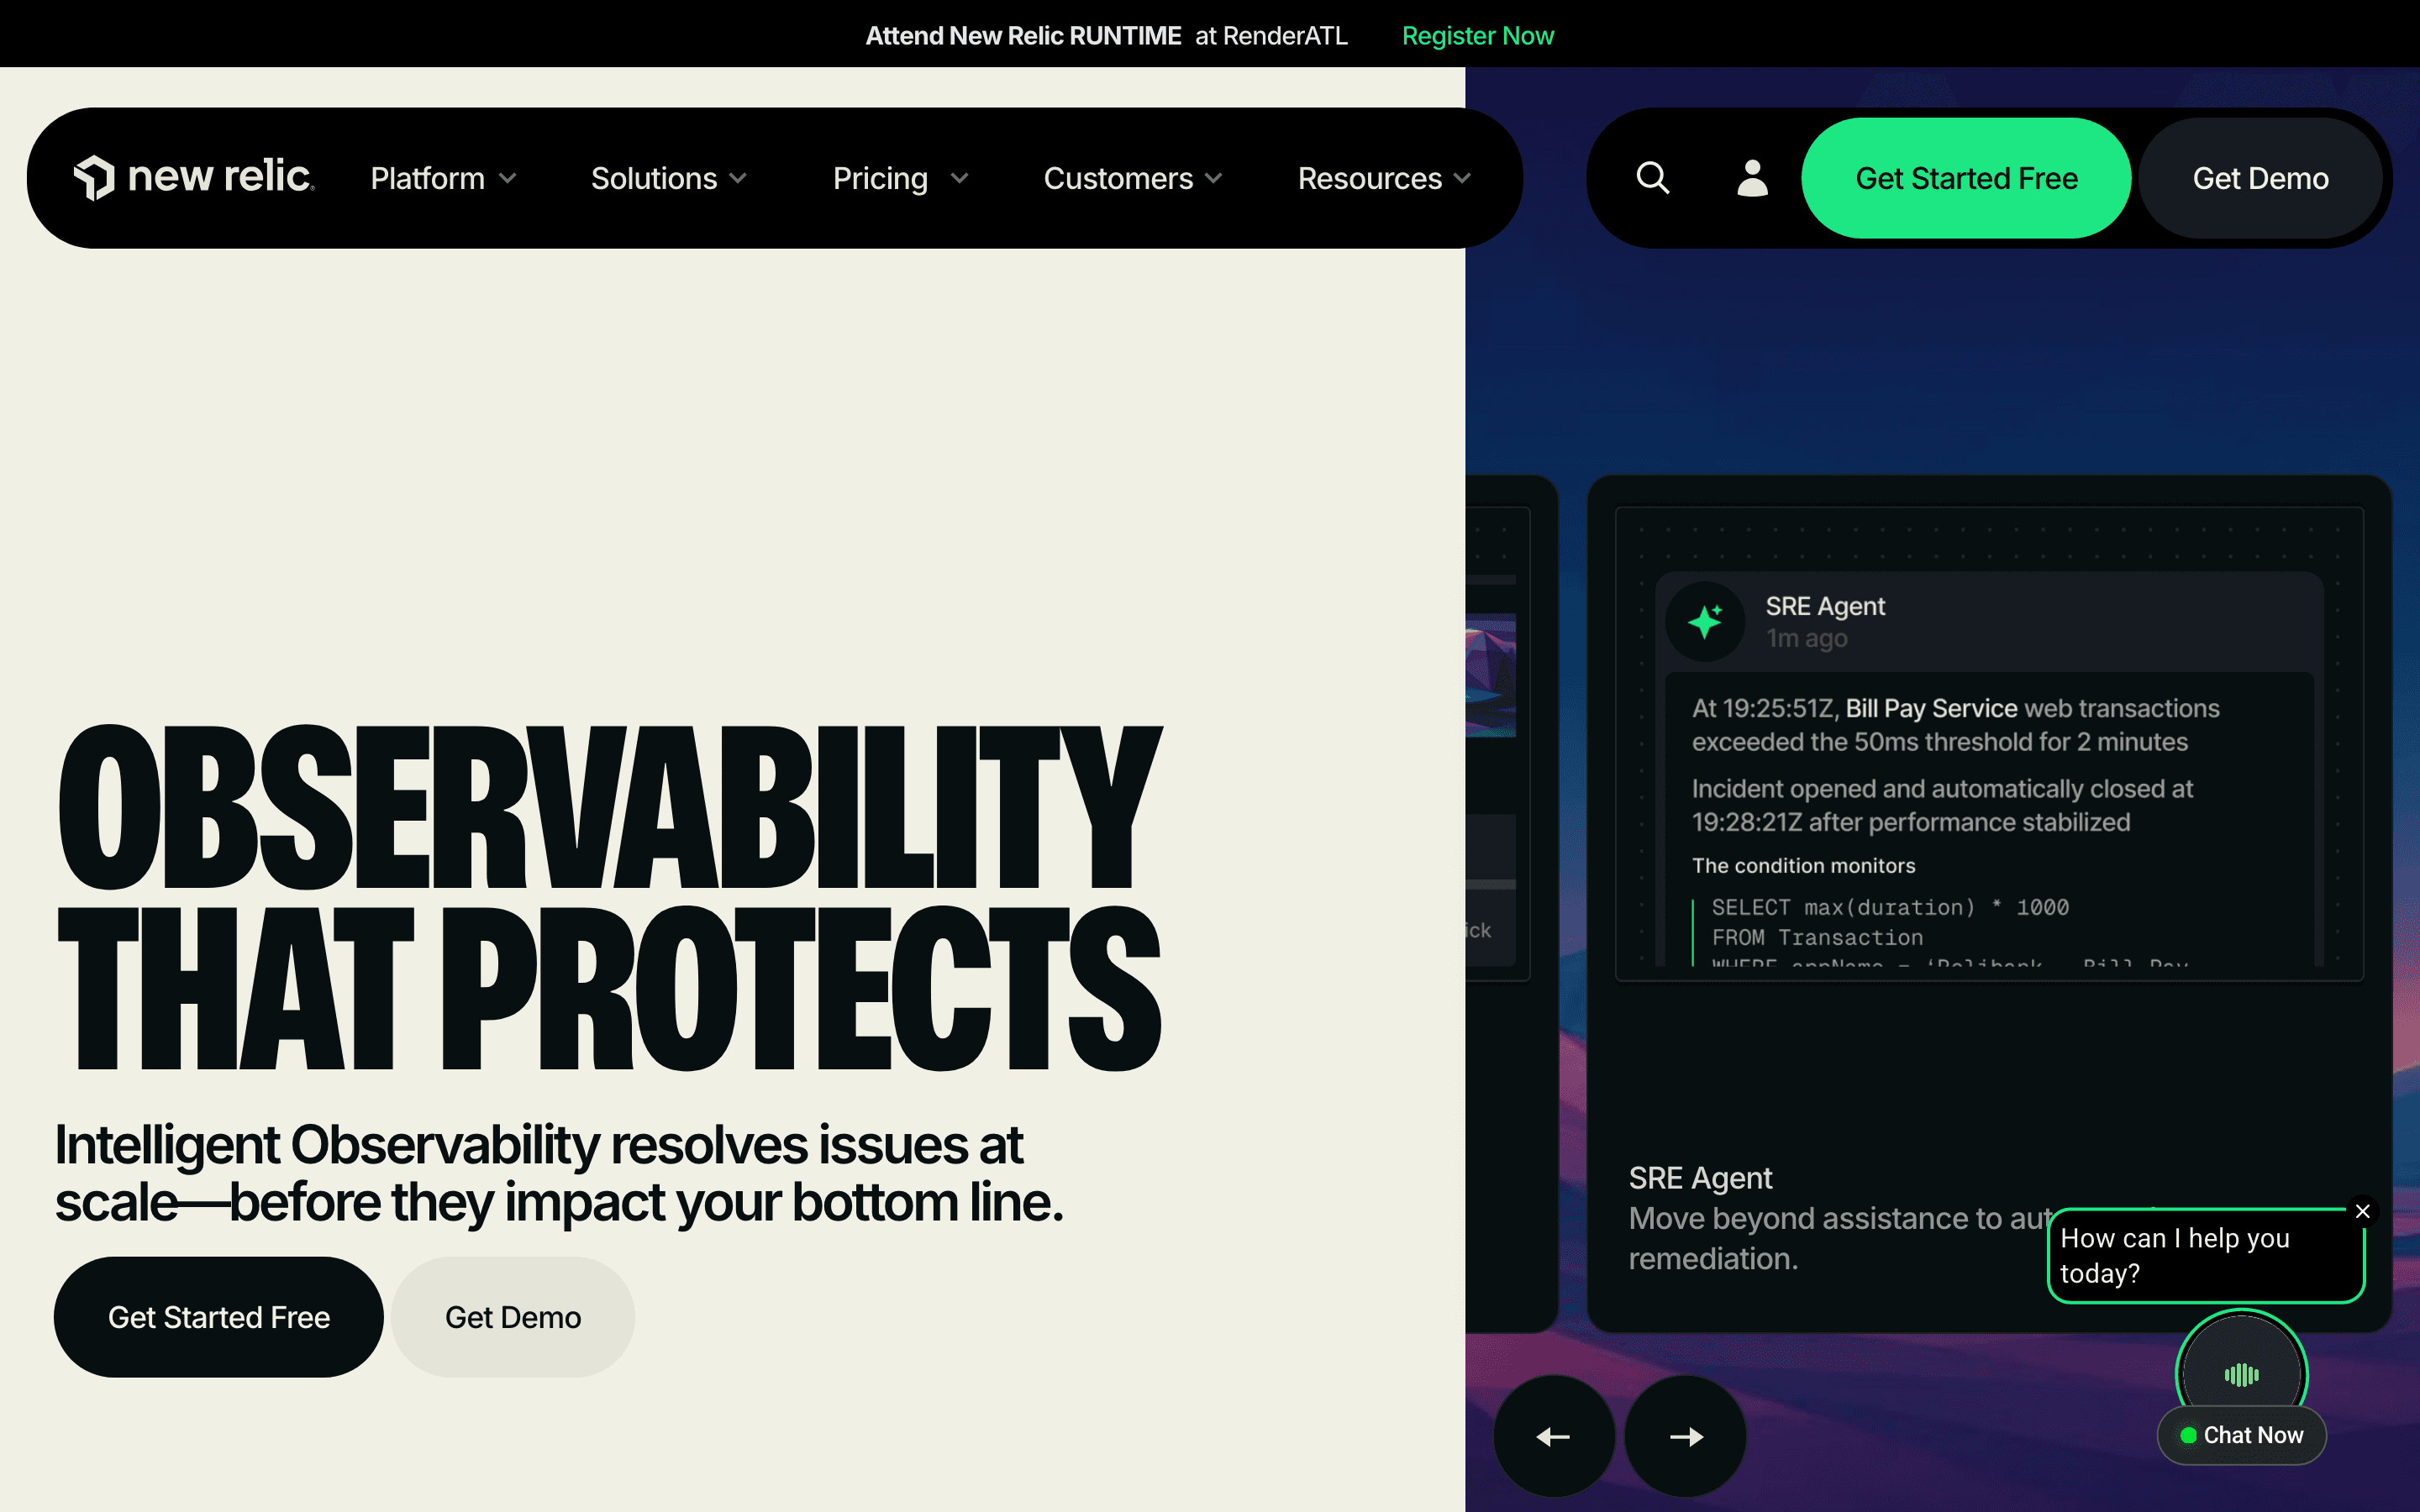2420x1512 pixels.
Task: Click the '1m ago' timestamp
Action: click(x=1806, y=638)
